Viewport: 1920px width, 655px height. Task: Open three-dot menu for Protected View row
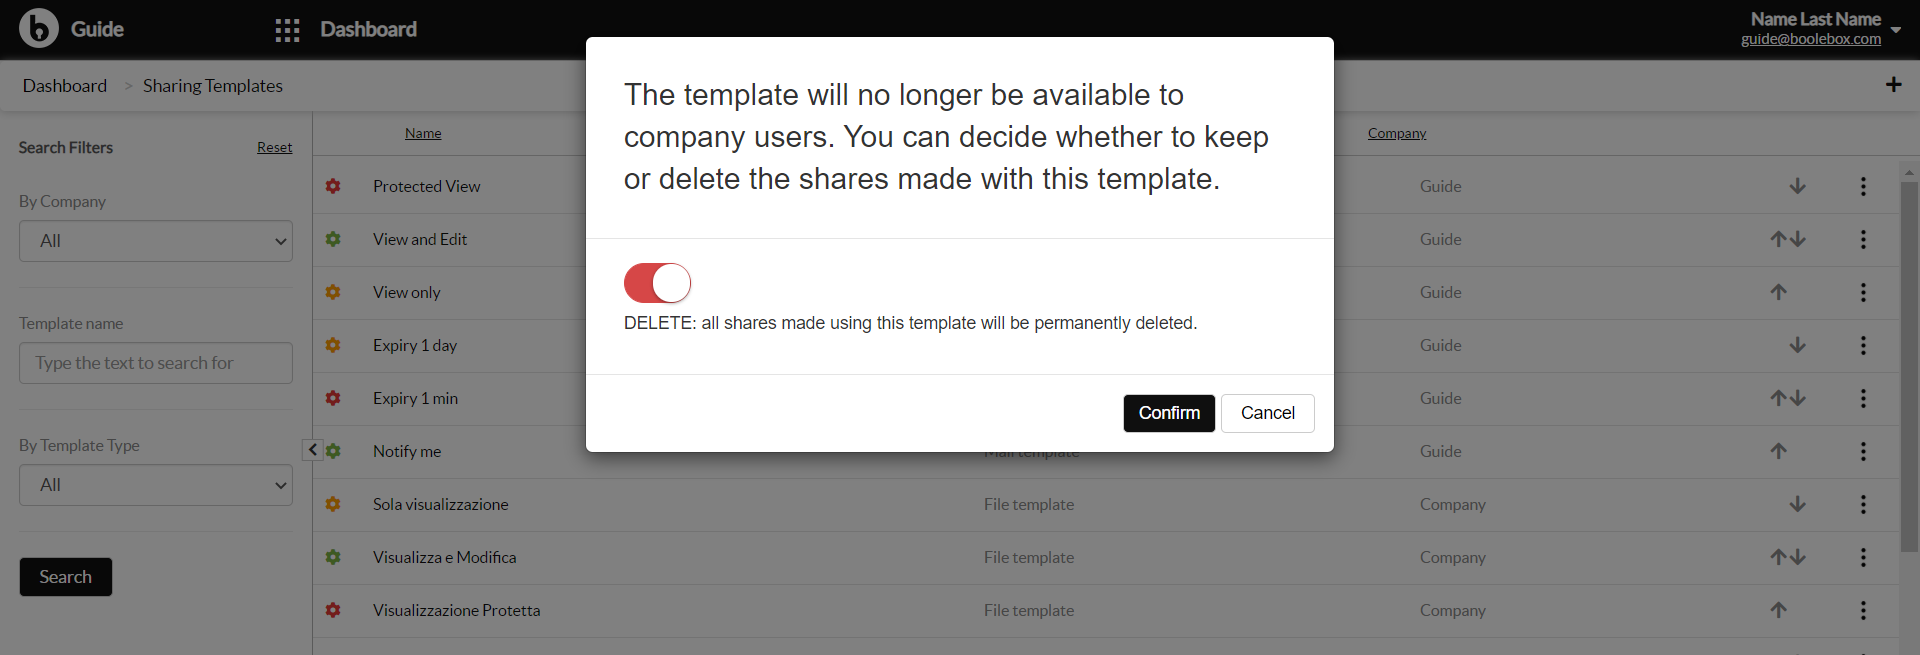(x=1863, y=186)
